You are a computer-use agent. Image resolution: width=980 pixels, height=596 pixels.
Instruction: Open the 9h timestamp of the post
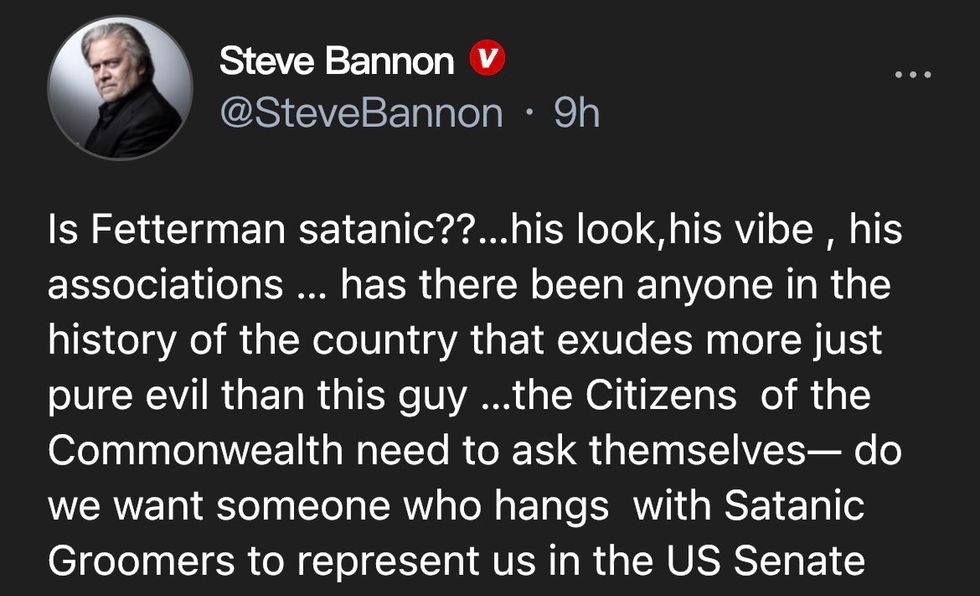point(576,113)
